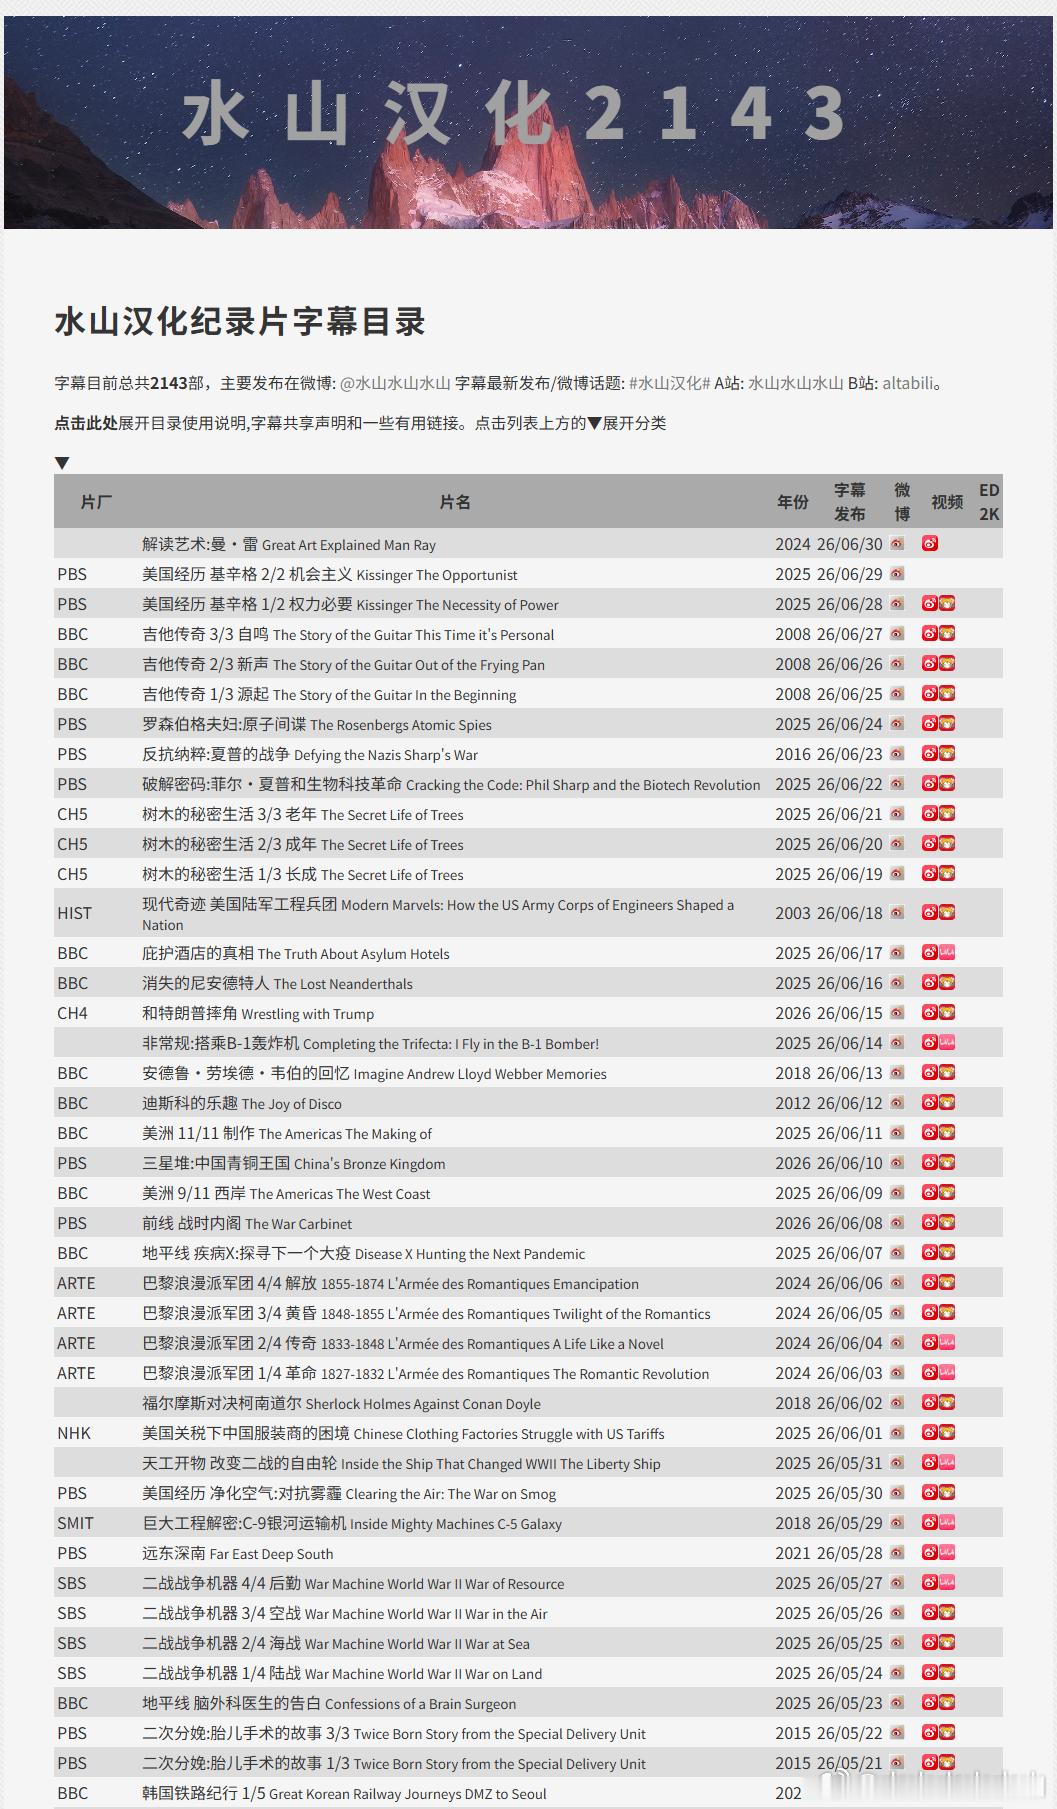Viewport: 1057px width, 1809px height.
Task: Open Bilibili video icon for C-5 Galaxy row
Action: coord(947,1522)
